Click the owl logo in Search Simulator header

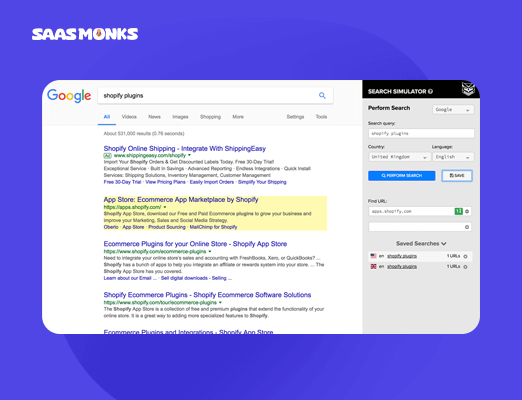tap(468, 89)
